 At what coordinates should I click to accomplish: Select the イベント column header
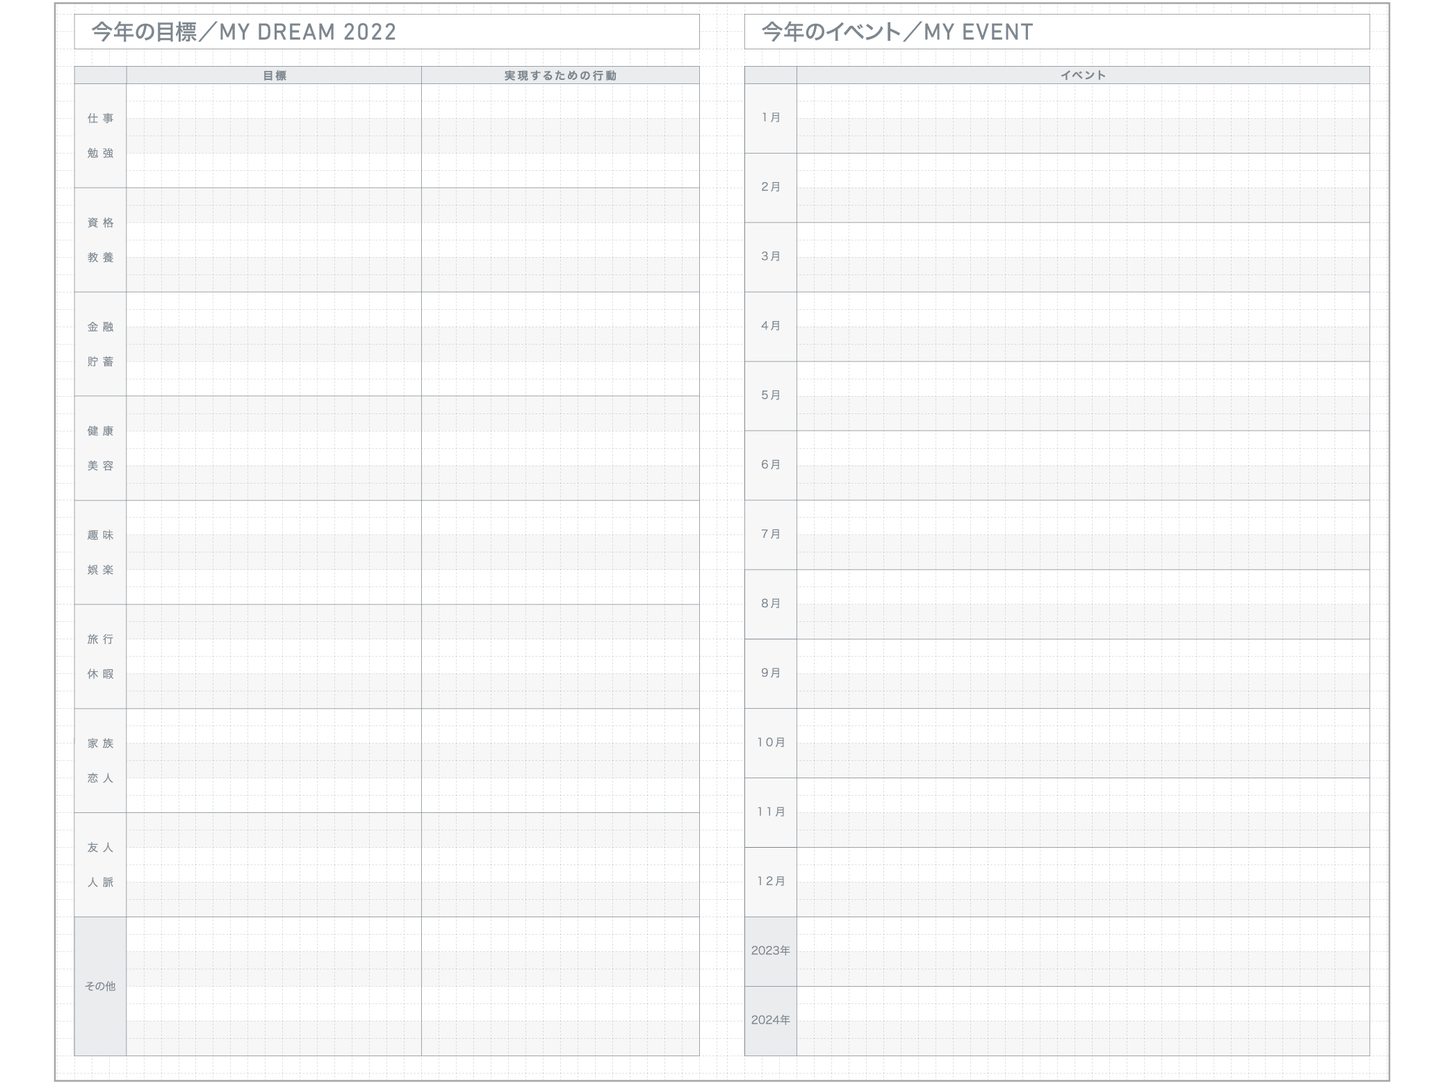pyautogui.click(x=1083, y=75)
